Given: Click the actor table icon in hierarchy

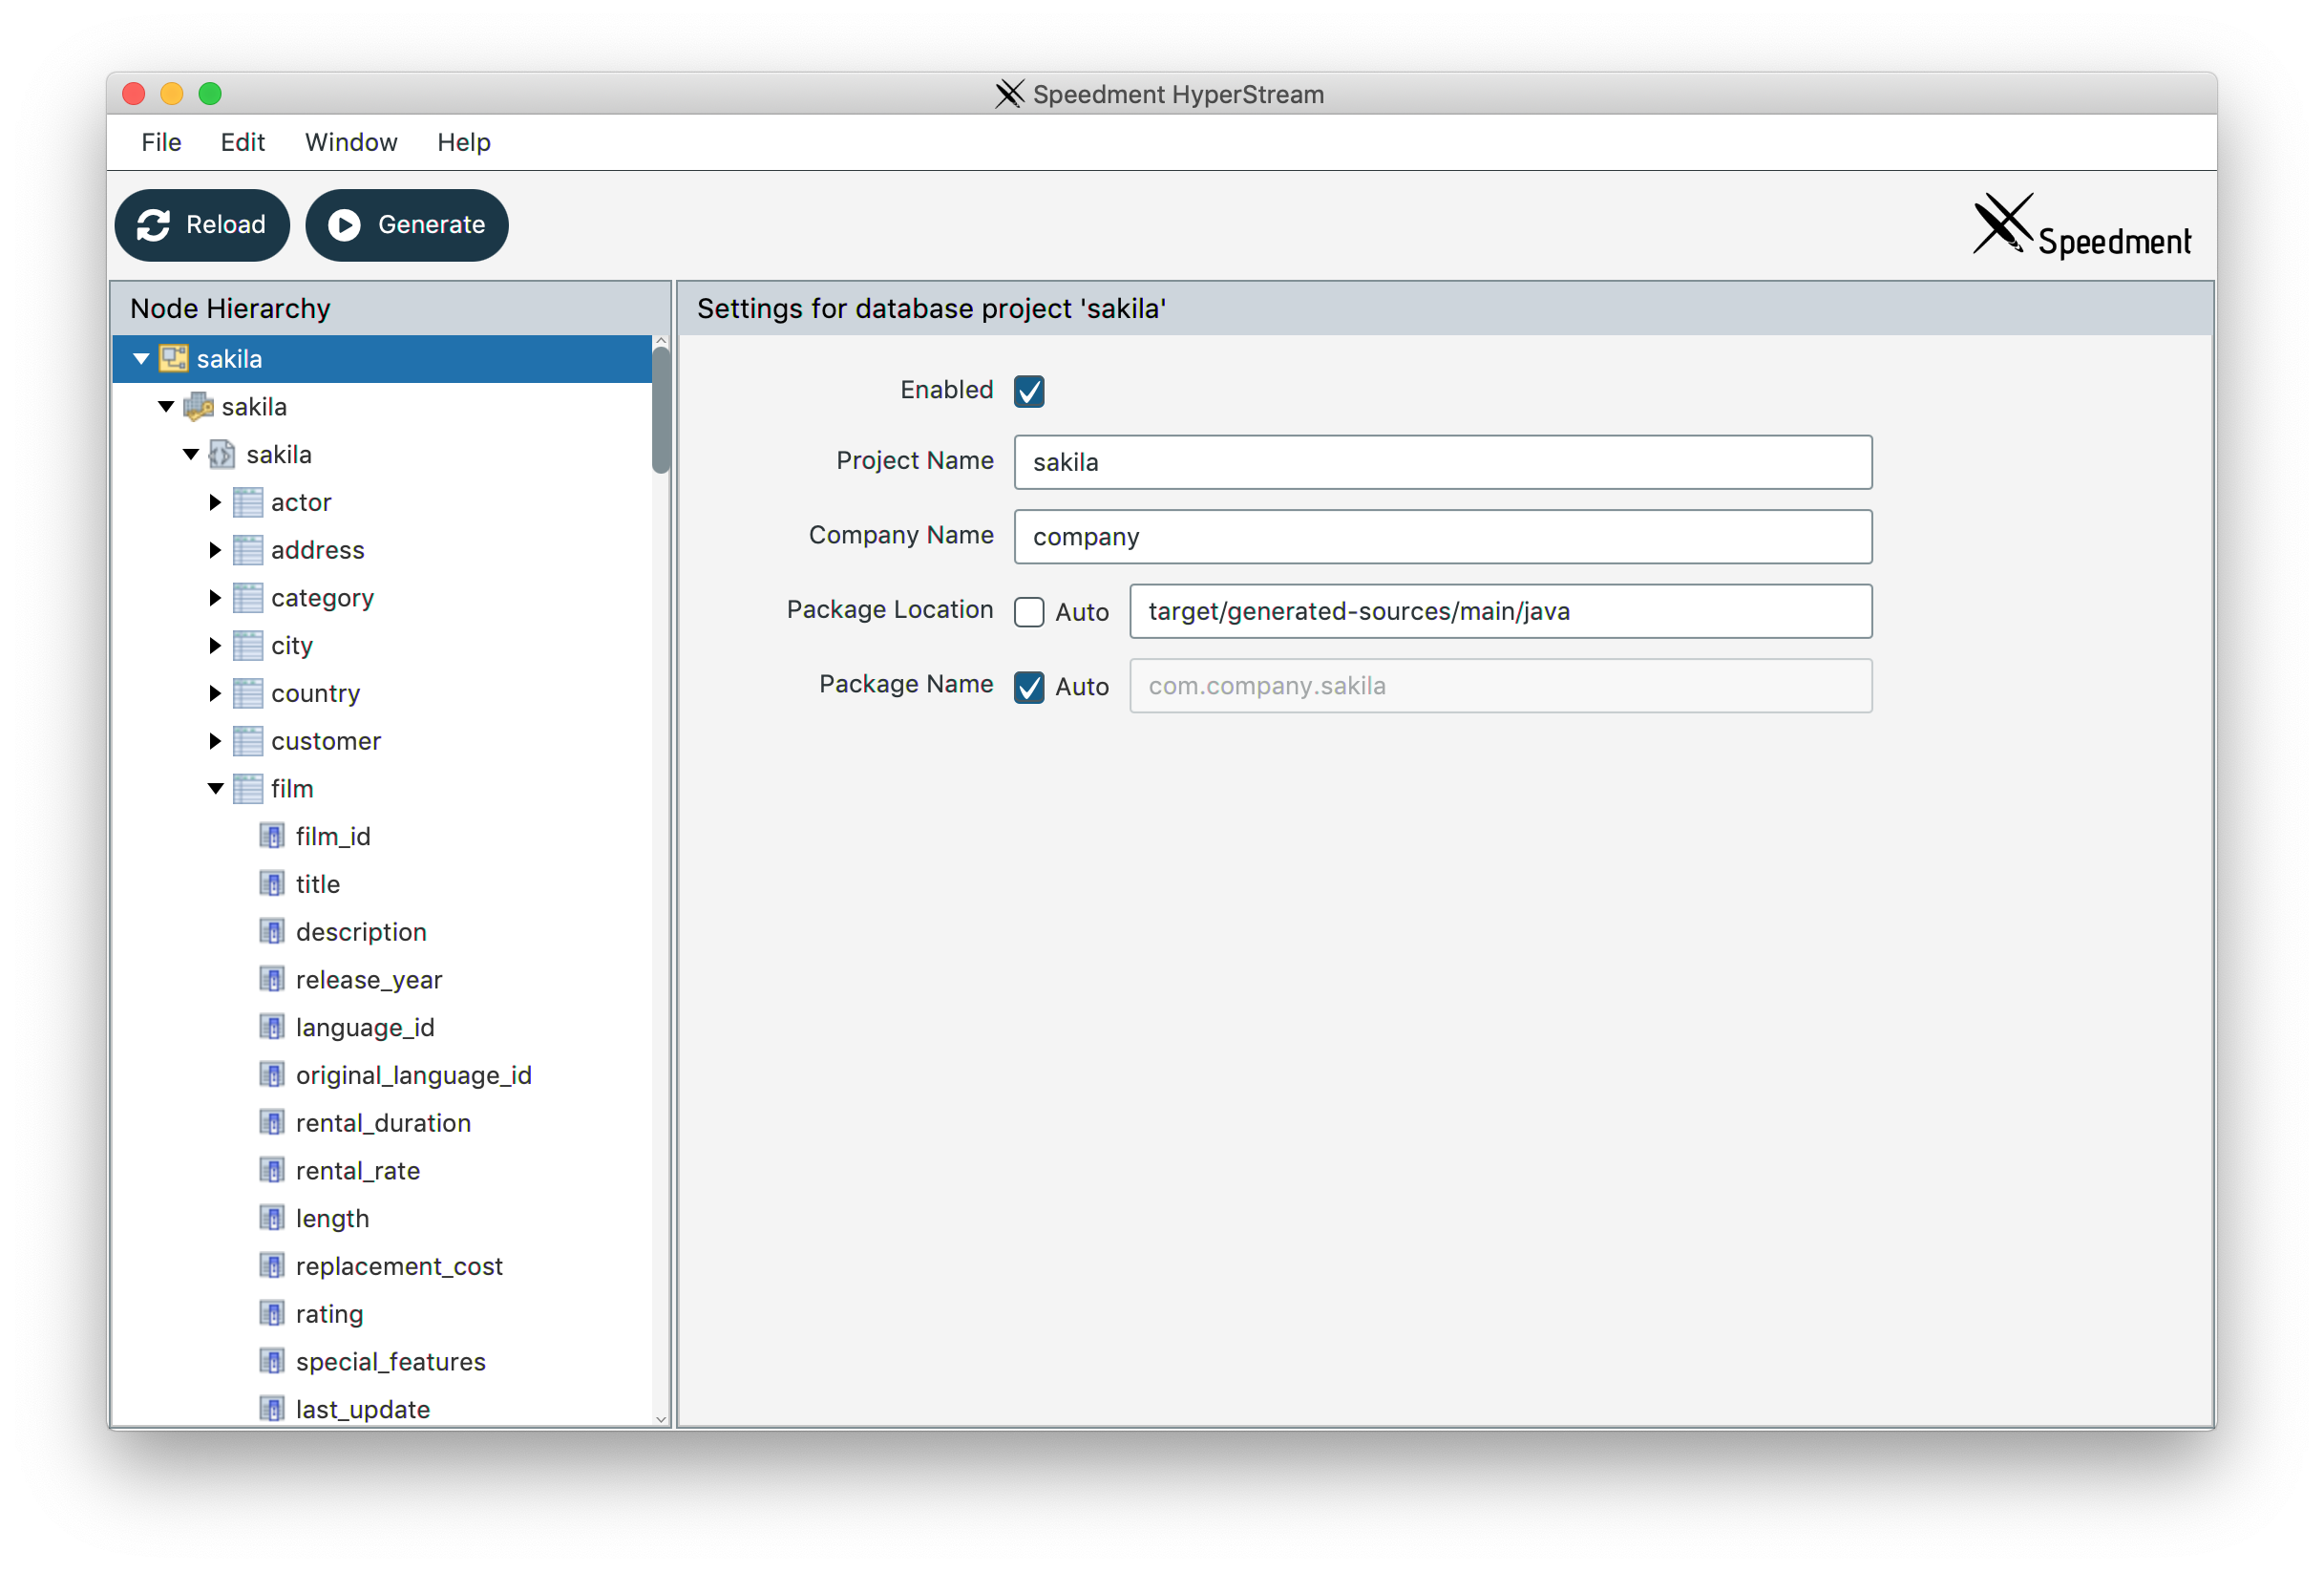Looking at the screenshot, I should tap(247, 501).
